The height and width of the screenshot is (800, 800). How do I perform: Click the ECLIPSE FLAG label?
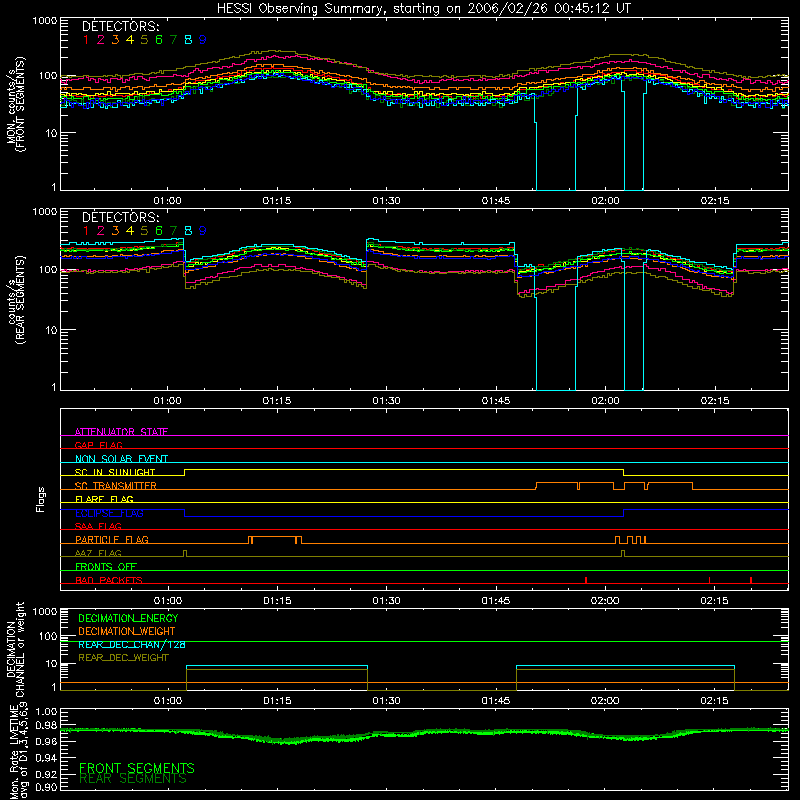point(109,513)
